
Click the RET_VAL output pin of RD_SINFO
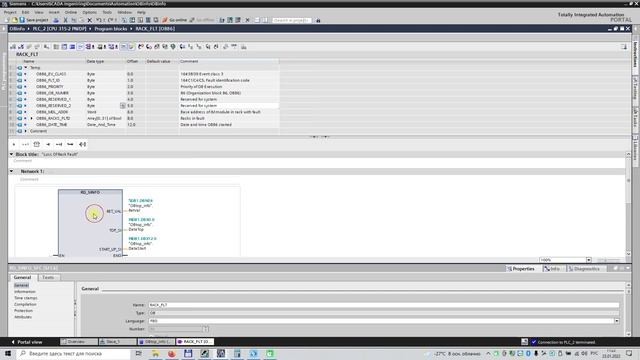(x=114, y=211)
